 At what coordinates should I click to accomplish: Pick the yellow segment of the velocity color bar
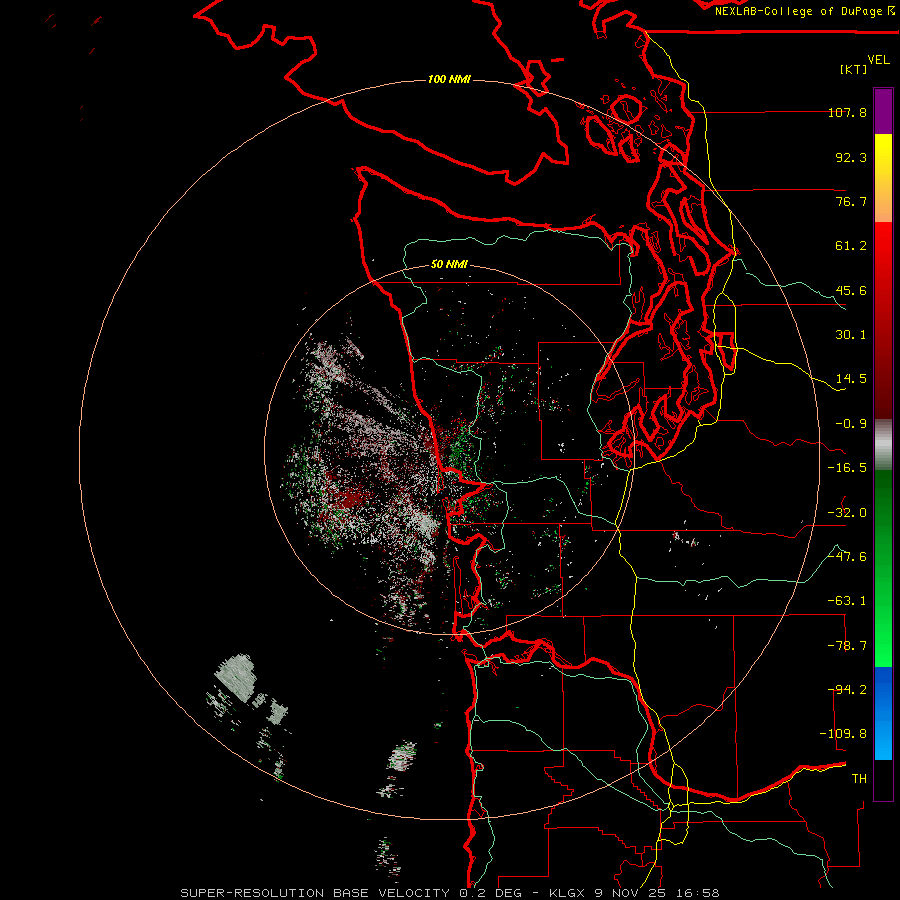coord(883,156)
